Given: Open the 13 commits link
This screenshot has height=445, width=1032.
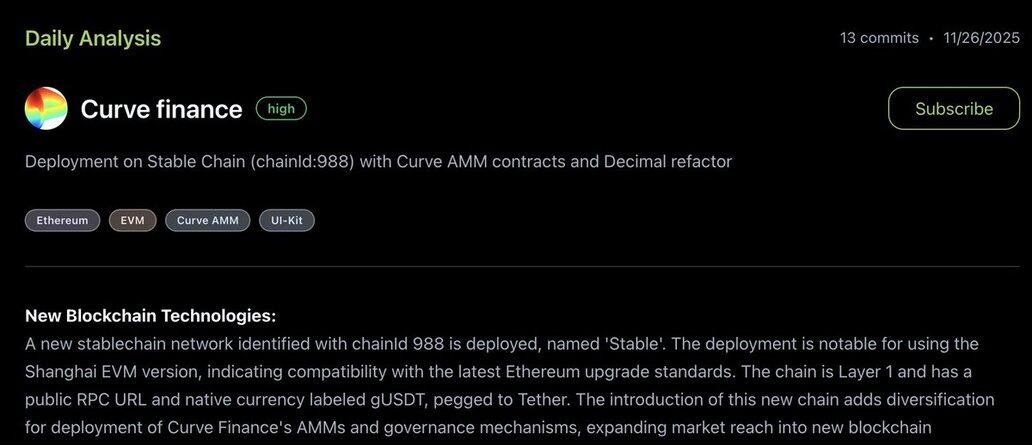Looking at the screenshot, I should pos(879,38).
